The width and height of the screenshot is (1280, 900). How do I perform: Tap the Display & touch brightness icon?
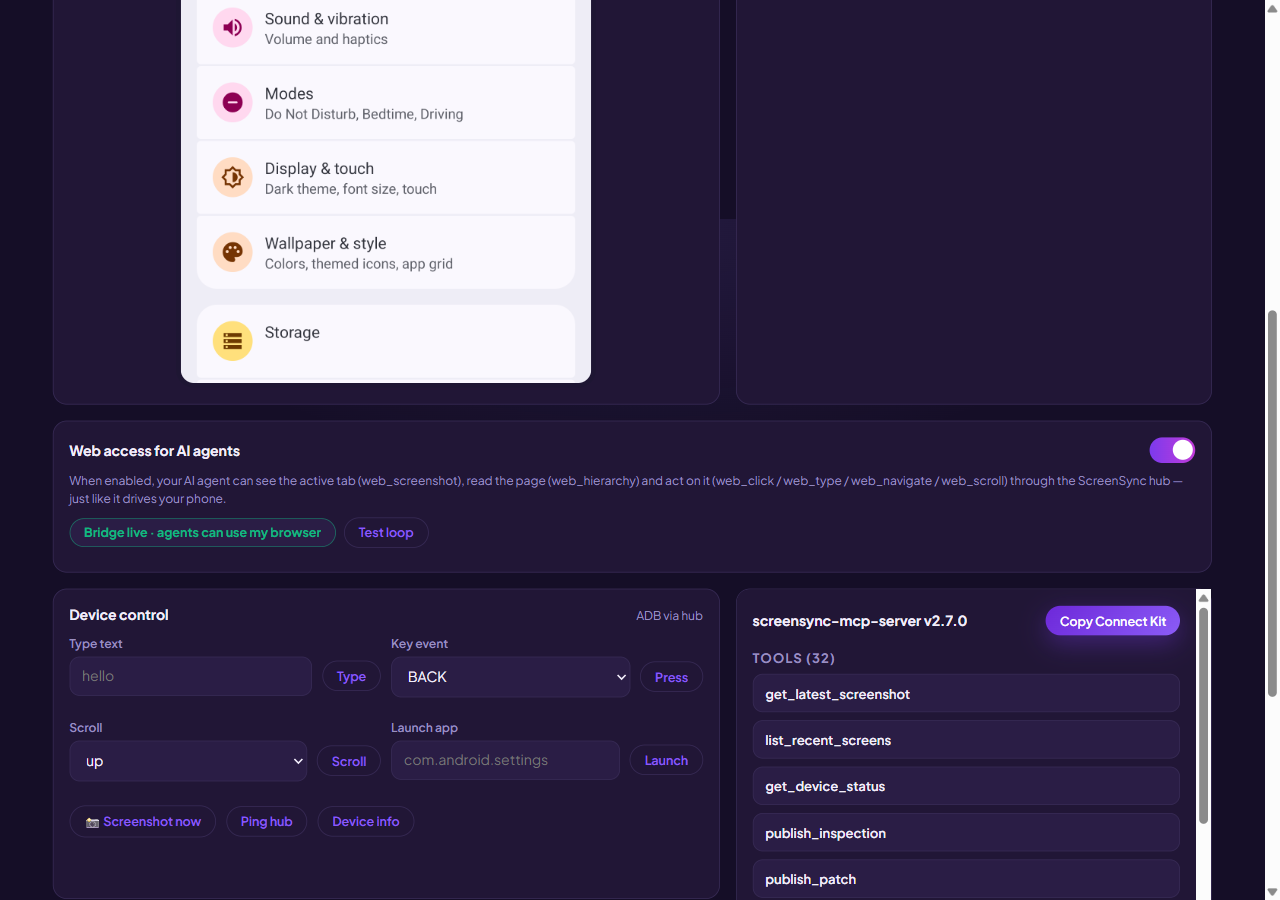click(232, 177)
